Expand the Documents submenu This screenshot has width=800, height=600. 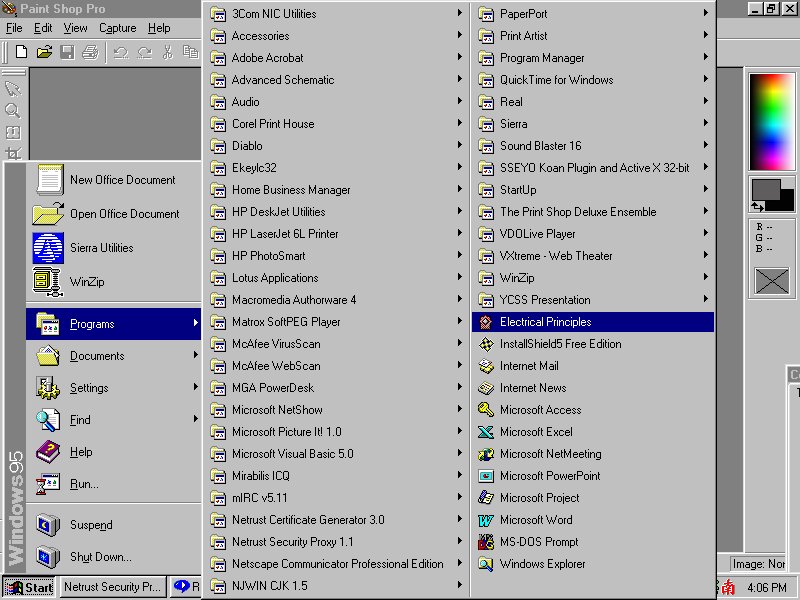[x=97, y=356]
